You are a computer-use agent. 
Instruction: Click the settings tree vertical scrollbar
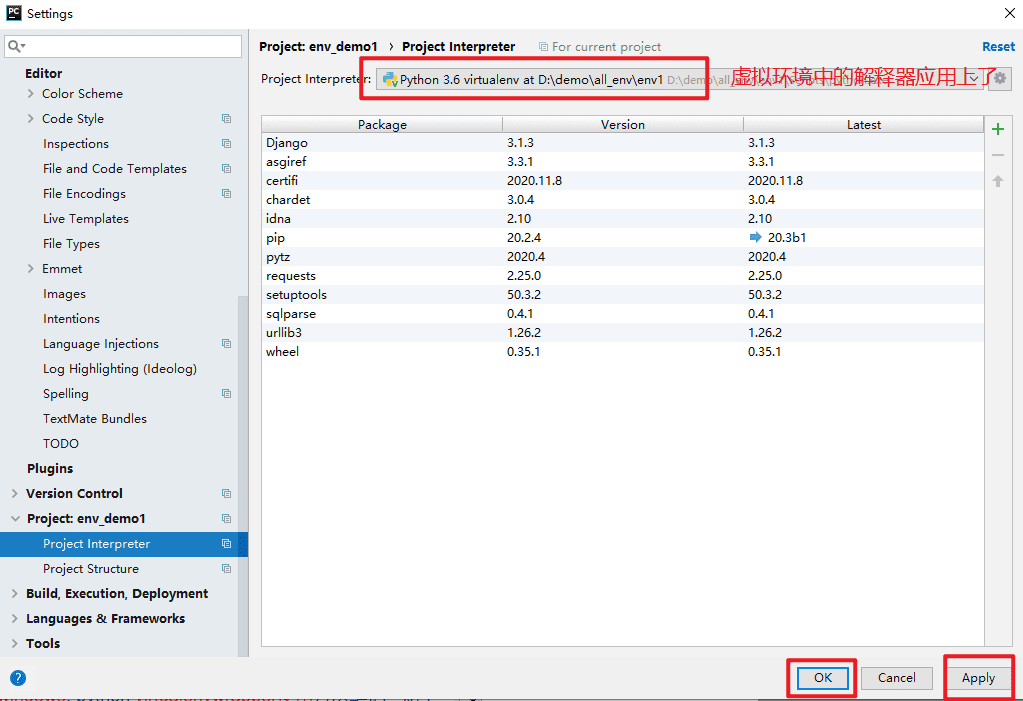[x=243, y=476]
